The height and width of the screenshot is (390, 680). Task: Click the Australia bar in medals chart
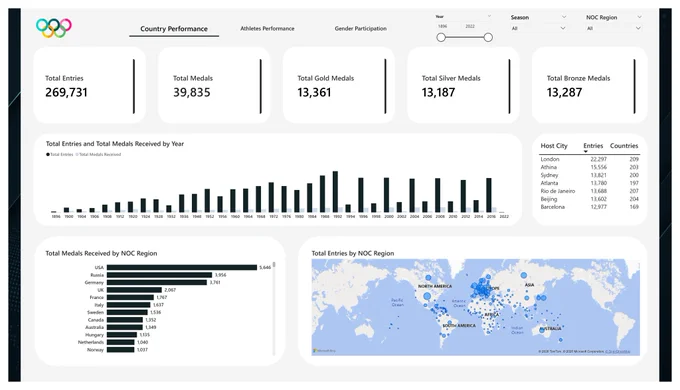125,327
